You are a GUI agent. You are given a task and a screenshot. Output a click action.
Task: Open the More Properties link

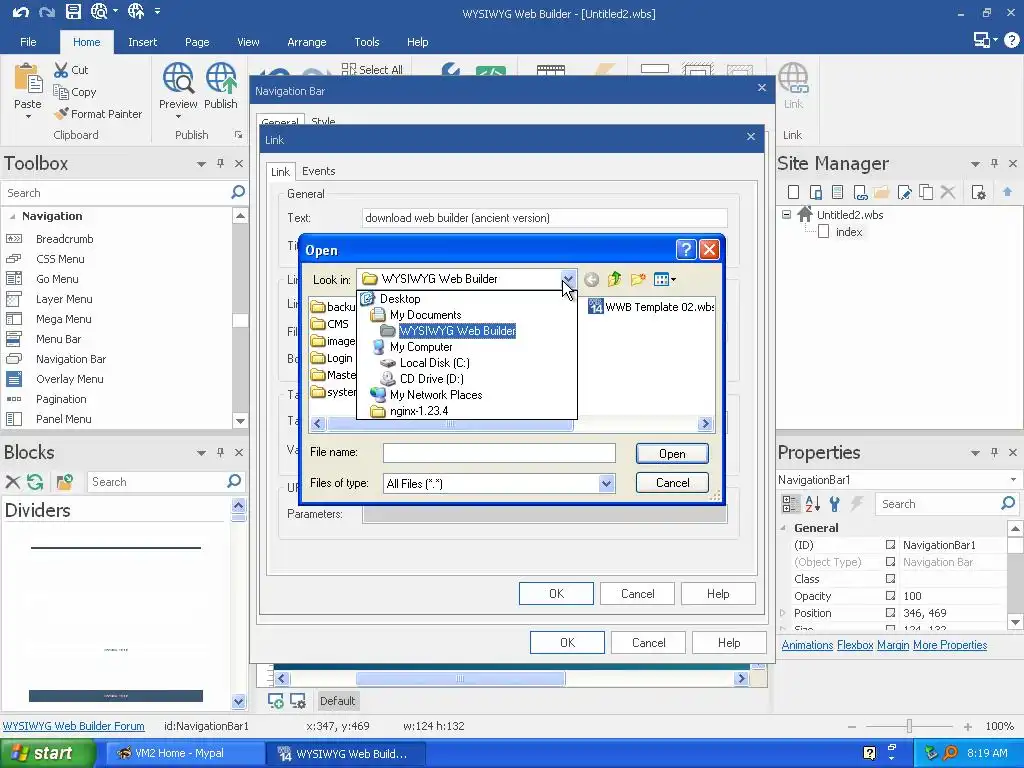click(950, 645)
